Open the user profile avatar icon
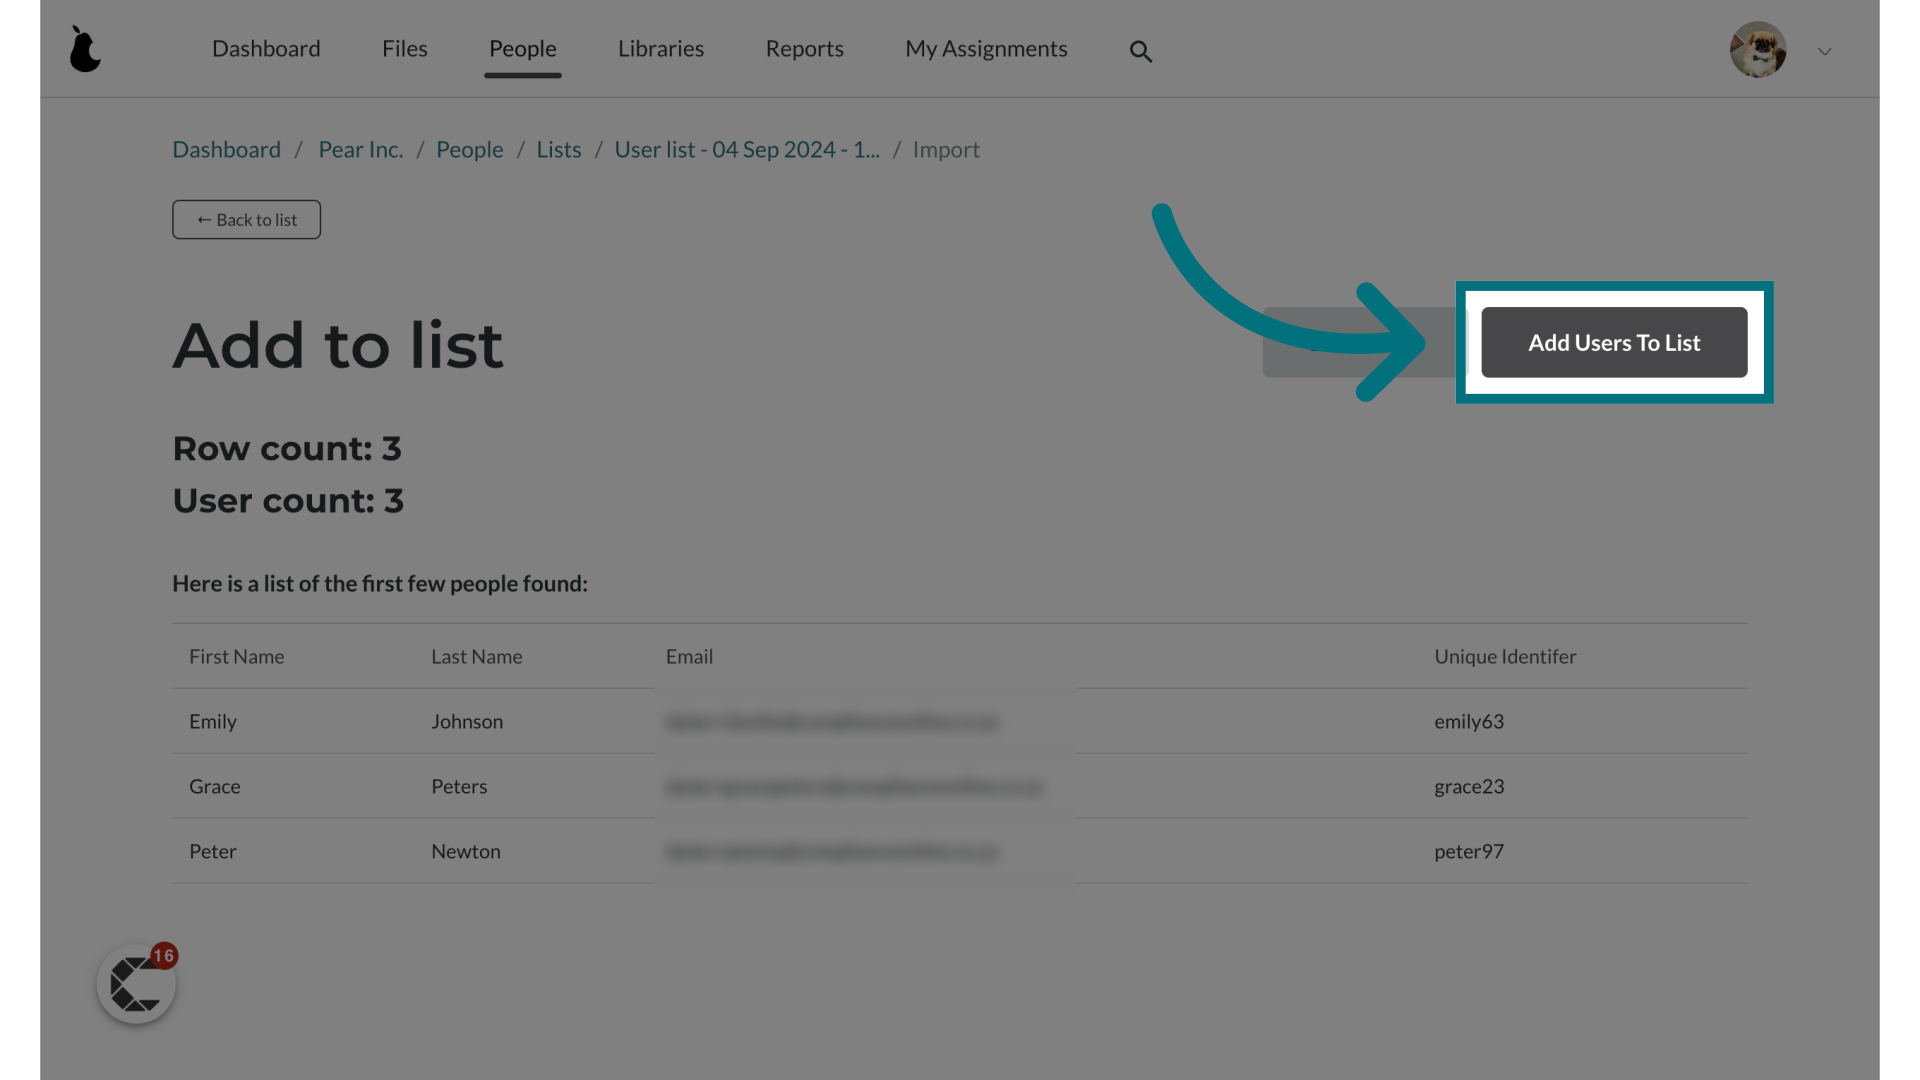Viewport: 1920px width, 1080px height. [x=1758, y=49]
